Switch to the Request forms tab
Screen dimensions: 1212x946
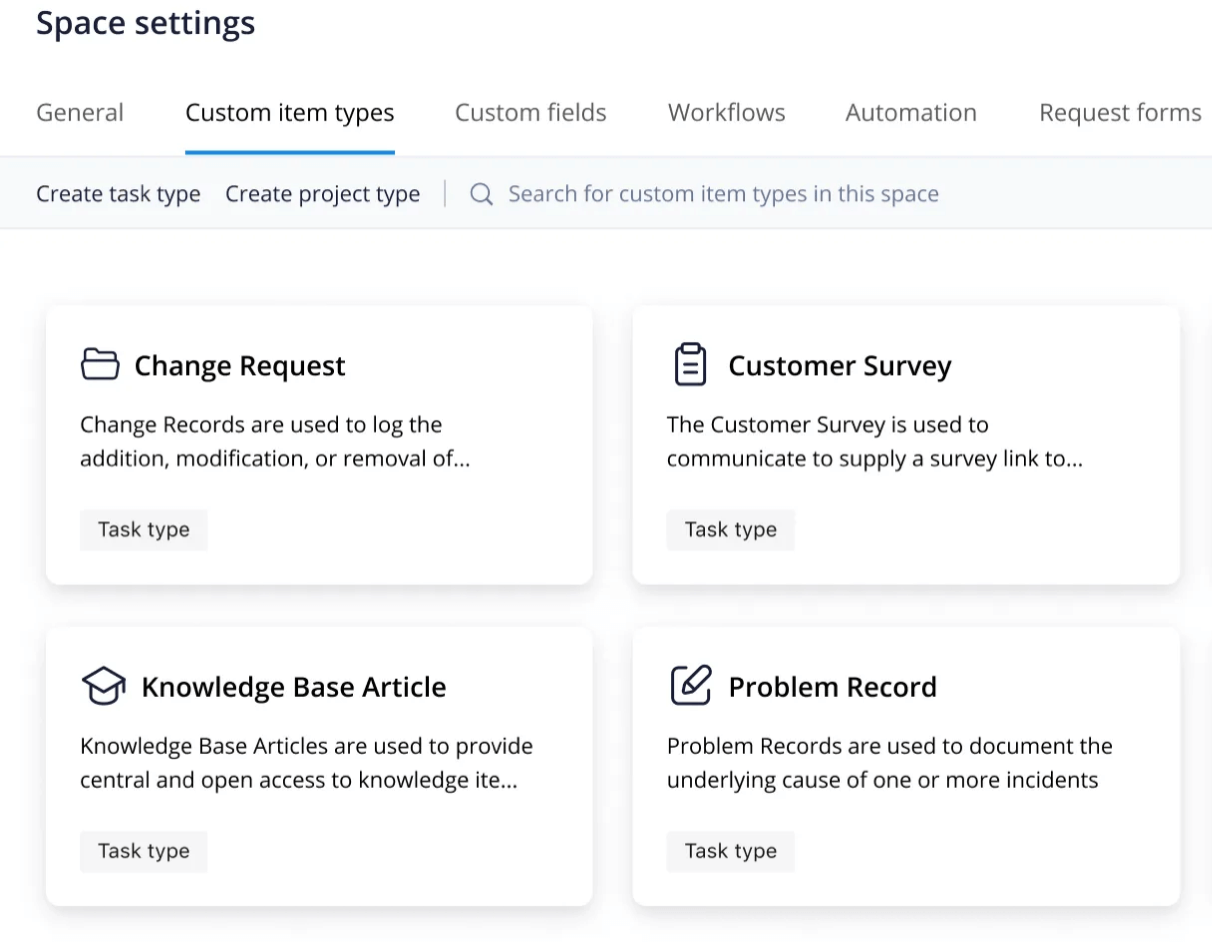(x=1120, y=113)
